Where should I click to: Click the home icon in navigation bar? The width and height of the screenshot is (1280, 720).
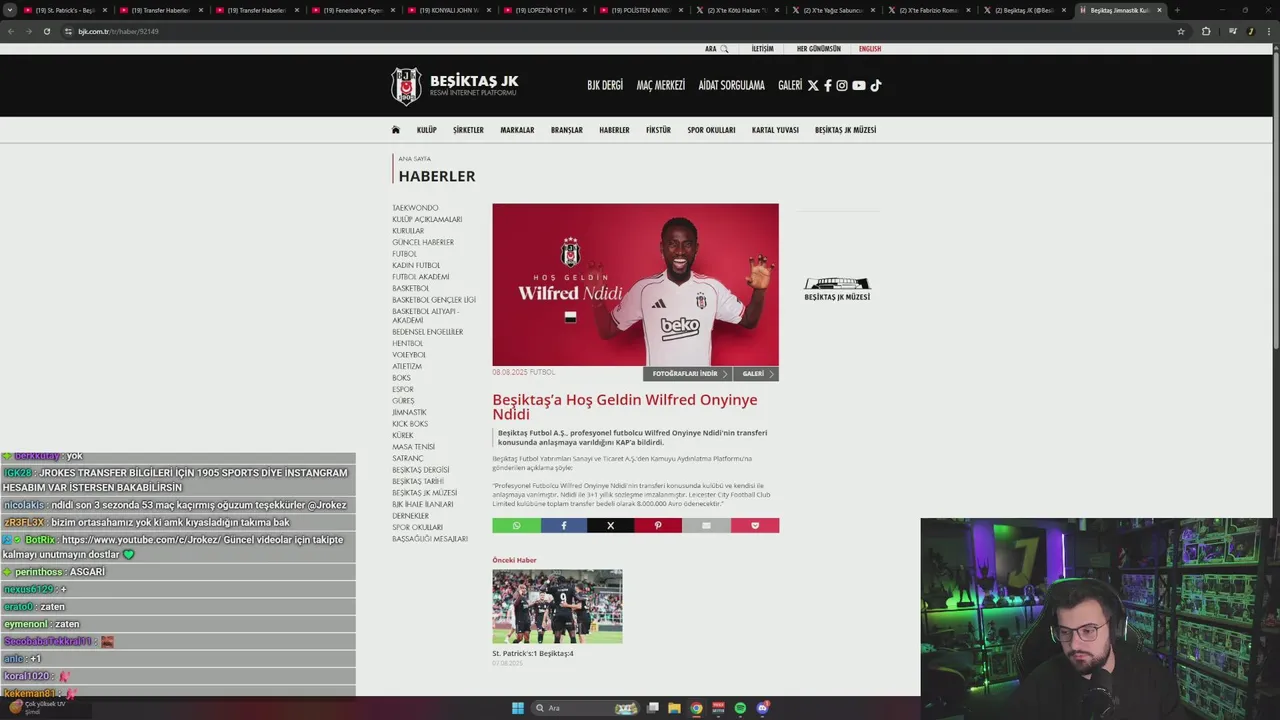click(x=396, y=130)
